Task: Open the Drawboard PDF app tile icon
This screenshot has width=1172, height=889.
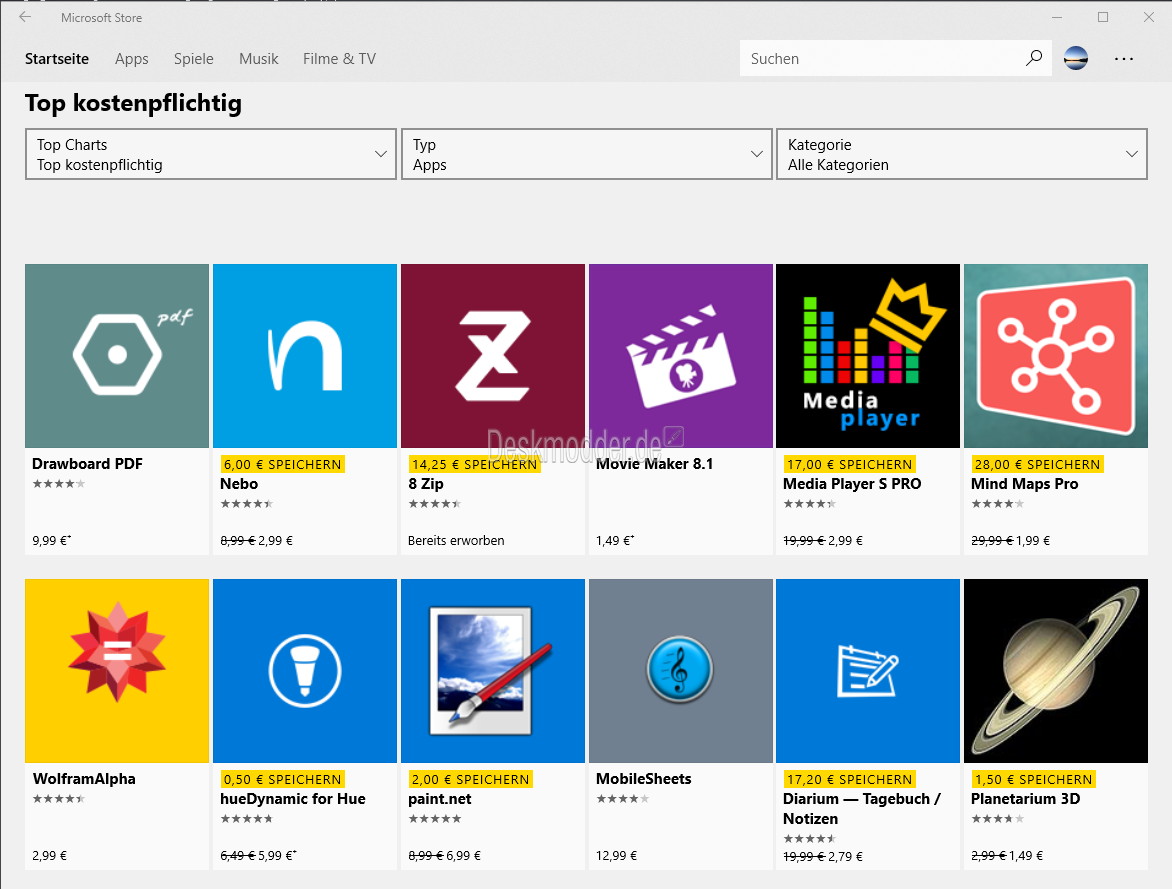Action: [117, 356]
